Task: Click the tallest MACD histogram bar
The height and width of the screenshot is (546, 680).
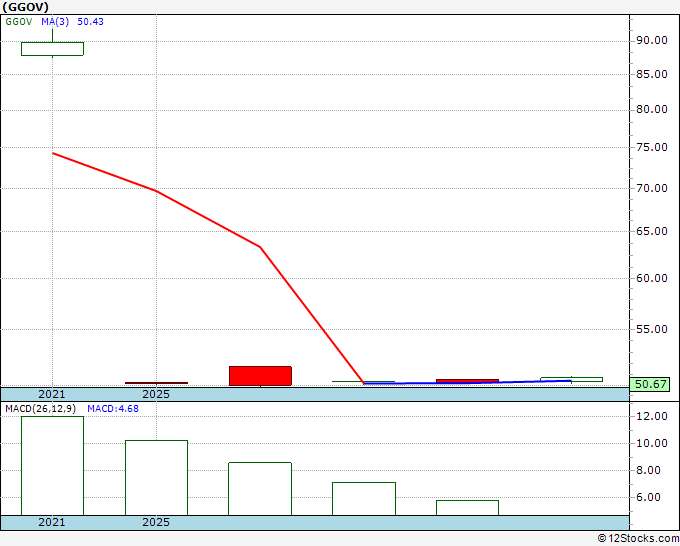Action: pos(52,466)
